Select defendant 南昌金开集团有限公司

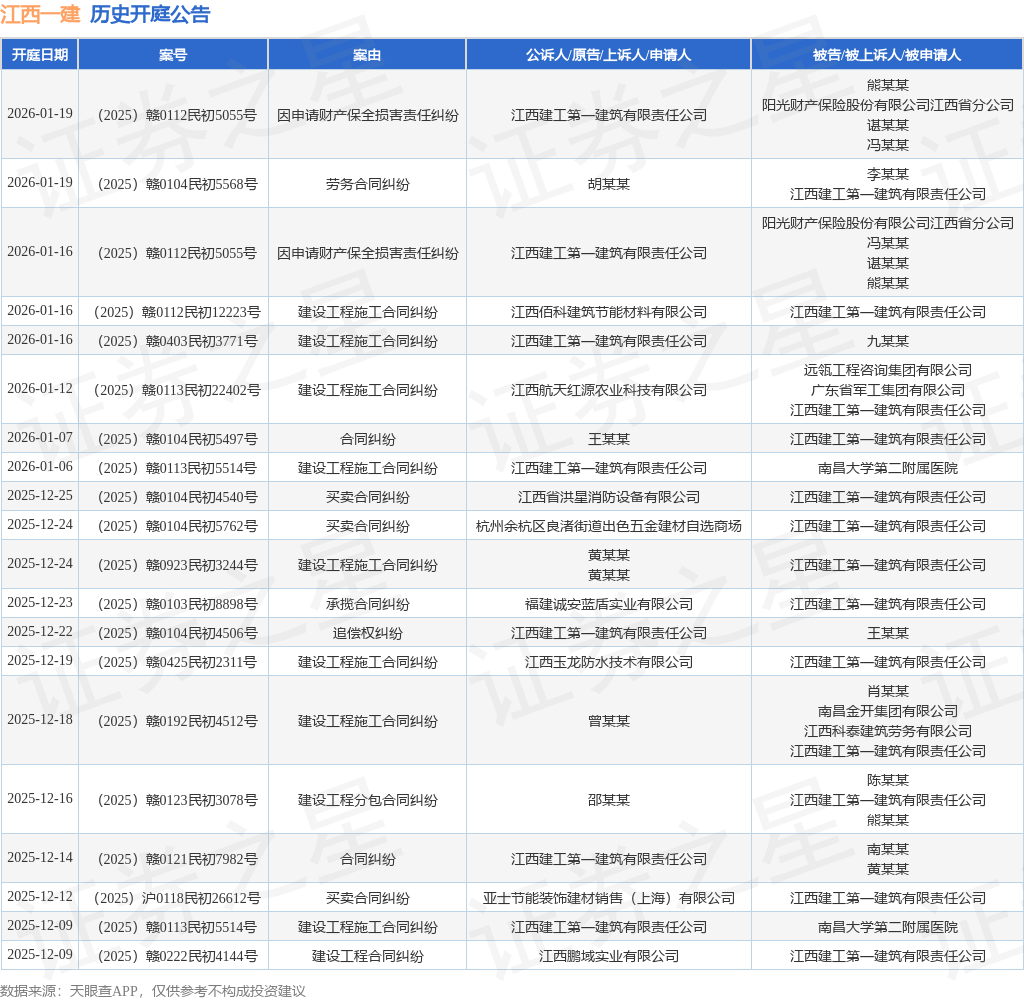(x=887, y=711)
